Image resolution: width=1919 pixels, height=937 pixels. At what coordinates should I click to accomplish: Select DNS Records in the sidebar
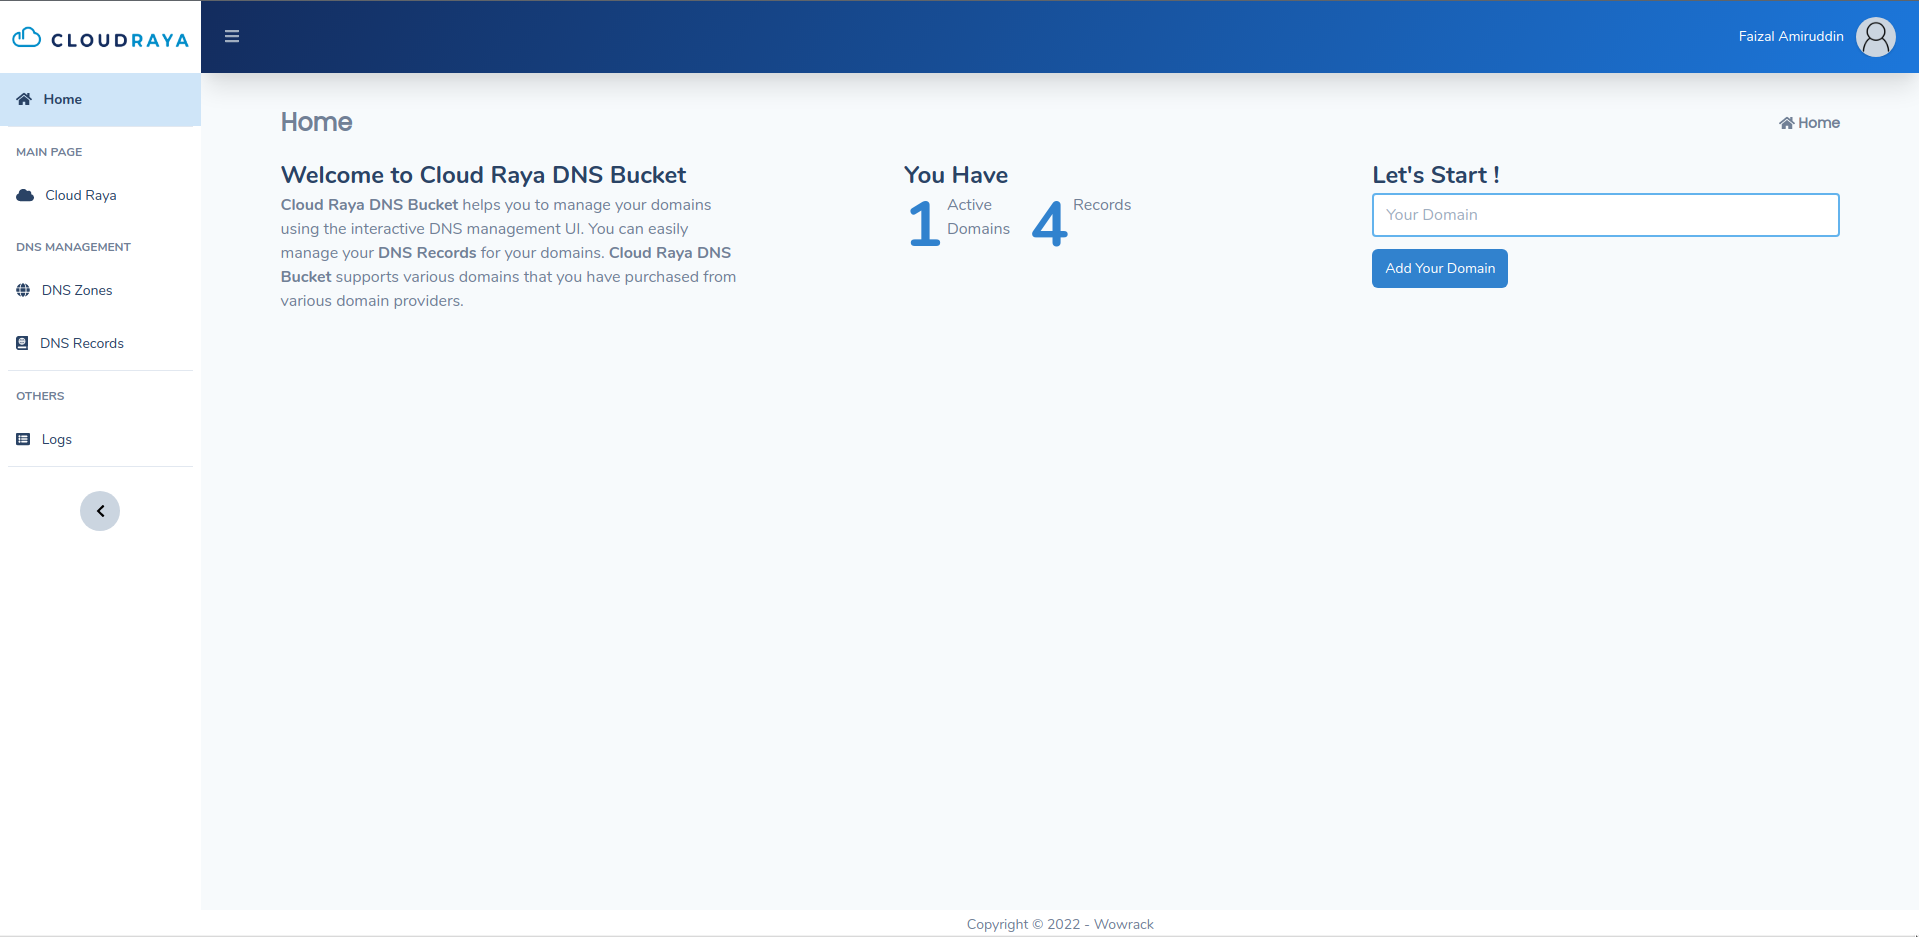tap(81, 342)
